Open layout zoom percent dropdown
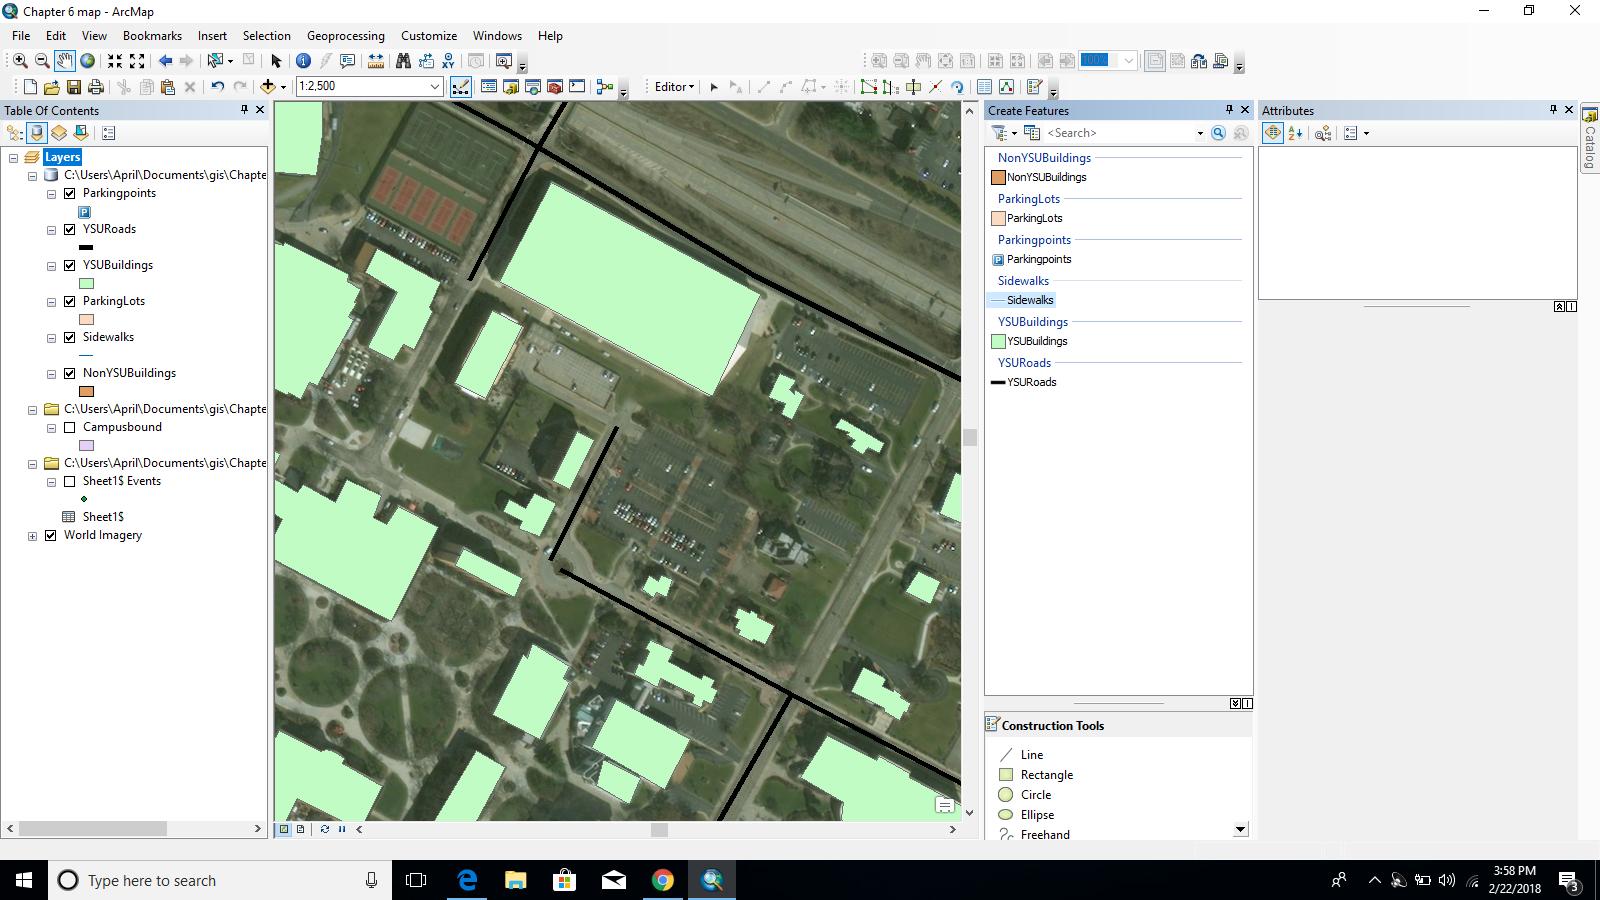1600x900 pixels. click(x=1129, y=61)
